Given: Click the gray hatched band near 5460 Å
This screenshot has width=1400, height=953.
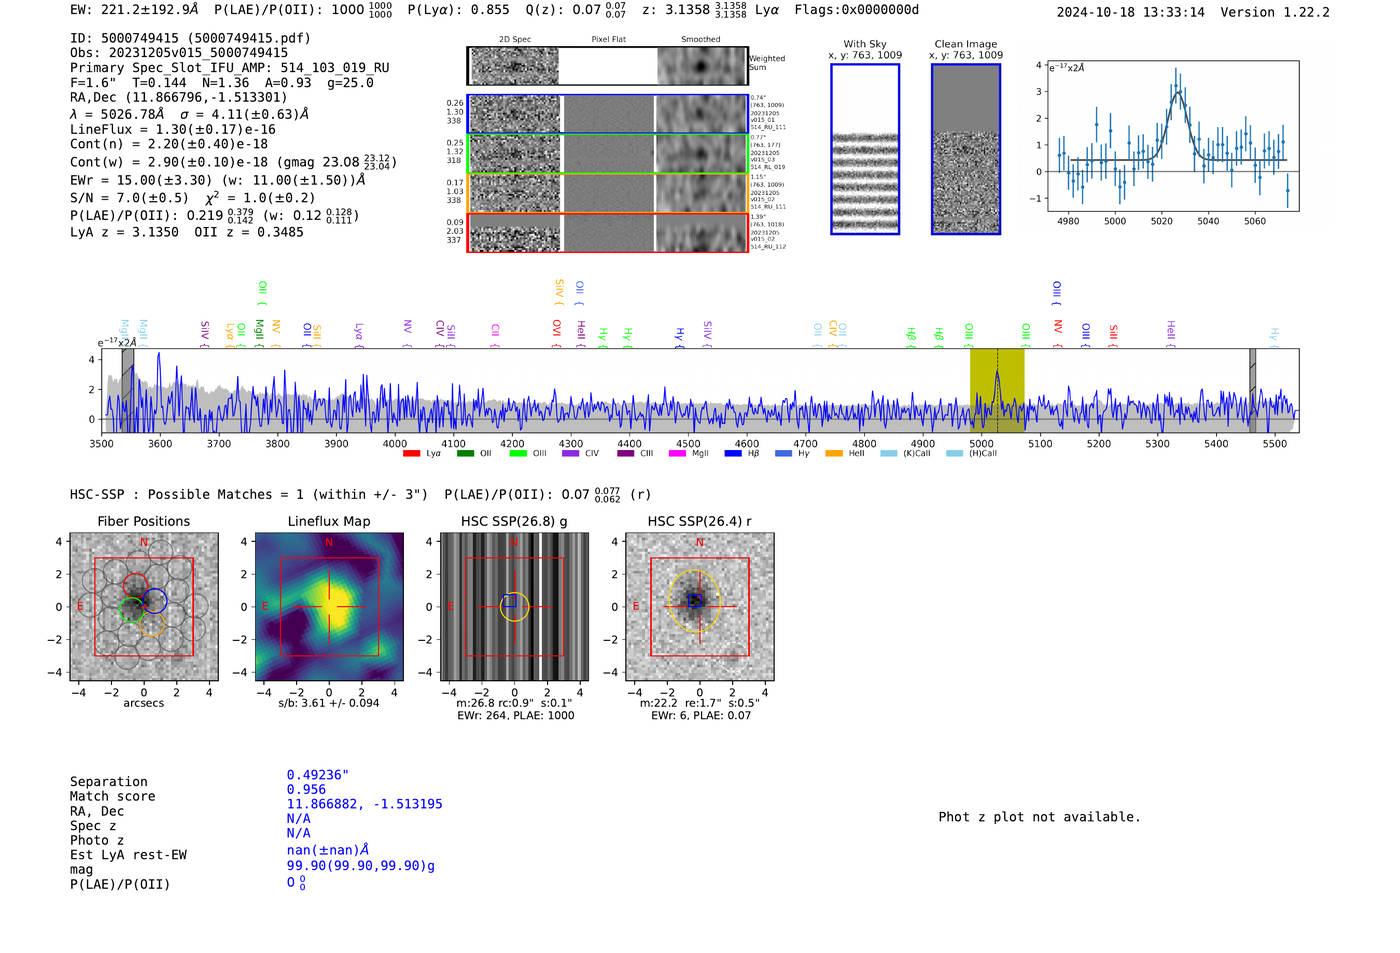Looking at the screenshot, I should click(1252, 391).
